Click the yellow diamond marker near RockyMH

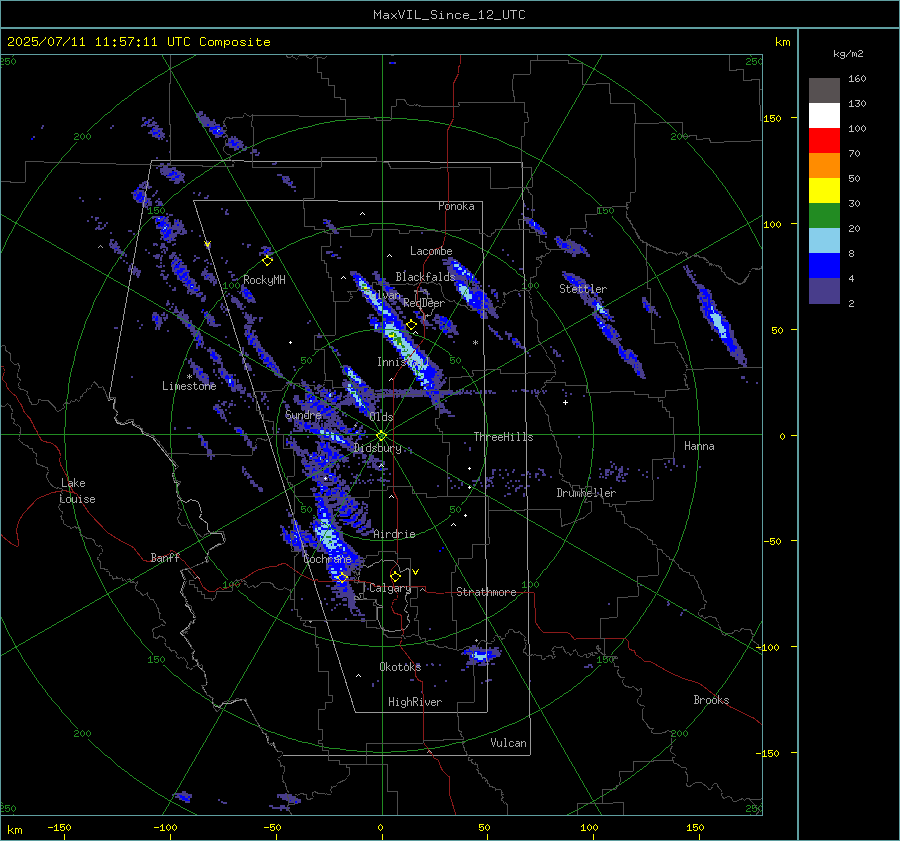267,261
